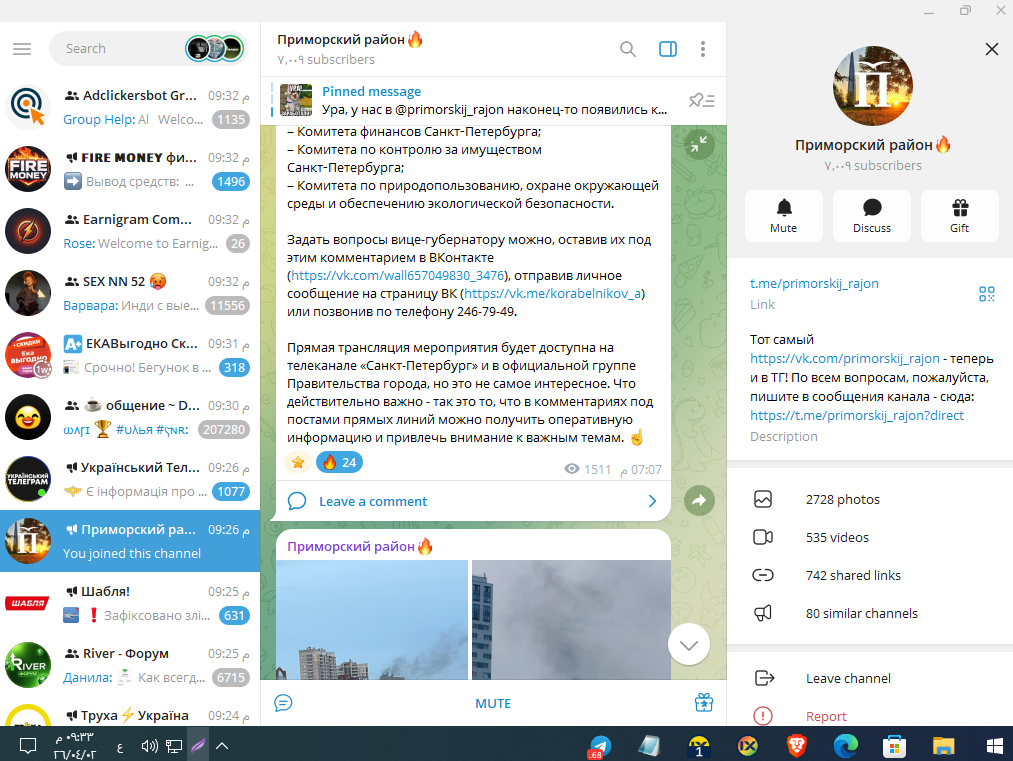Image resolution: width=1013 pixels, height=761 pixels.
Task: Open Шабля! channel chat
Action: [x=130, y=603]
